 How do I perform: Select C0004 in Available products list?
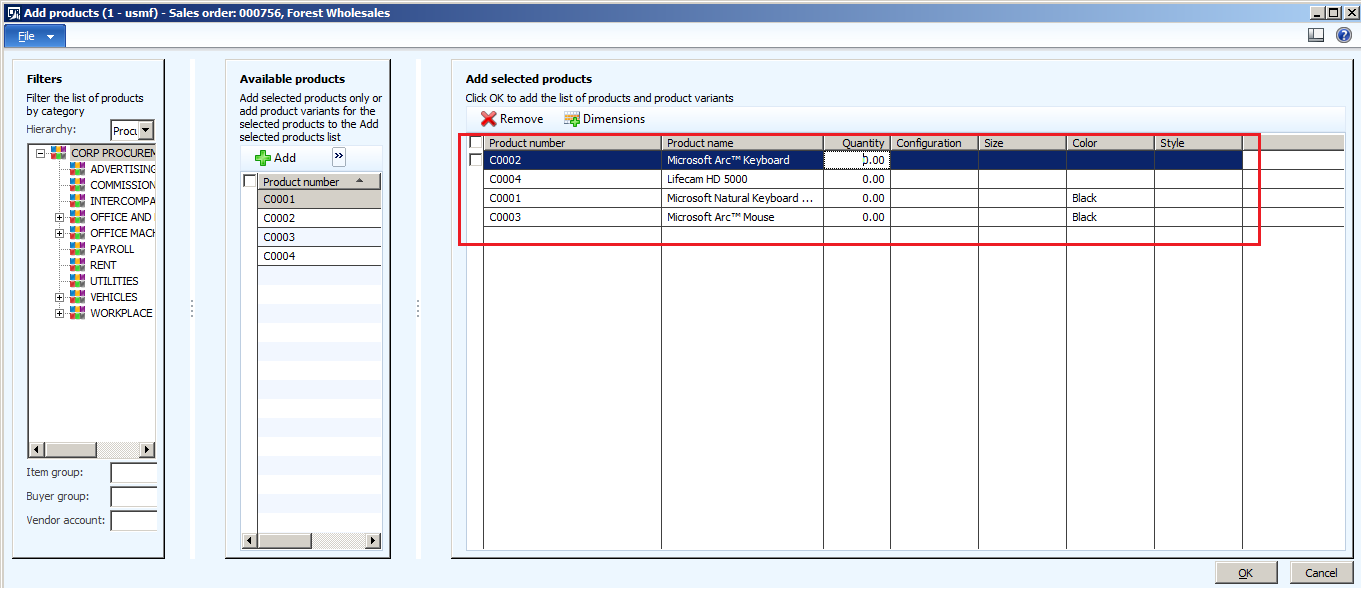pos(319,256)
